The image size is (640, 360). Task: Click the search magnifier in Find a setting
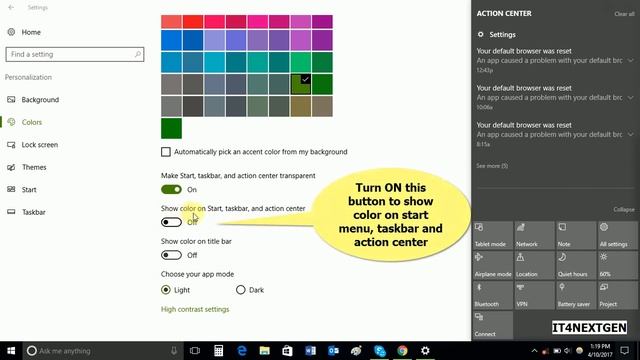pos(138,54)
